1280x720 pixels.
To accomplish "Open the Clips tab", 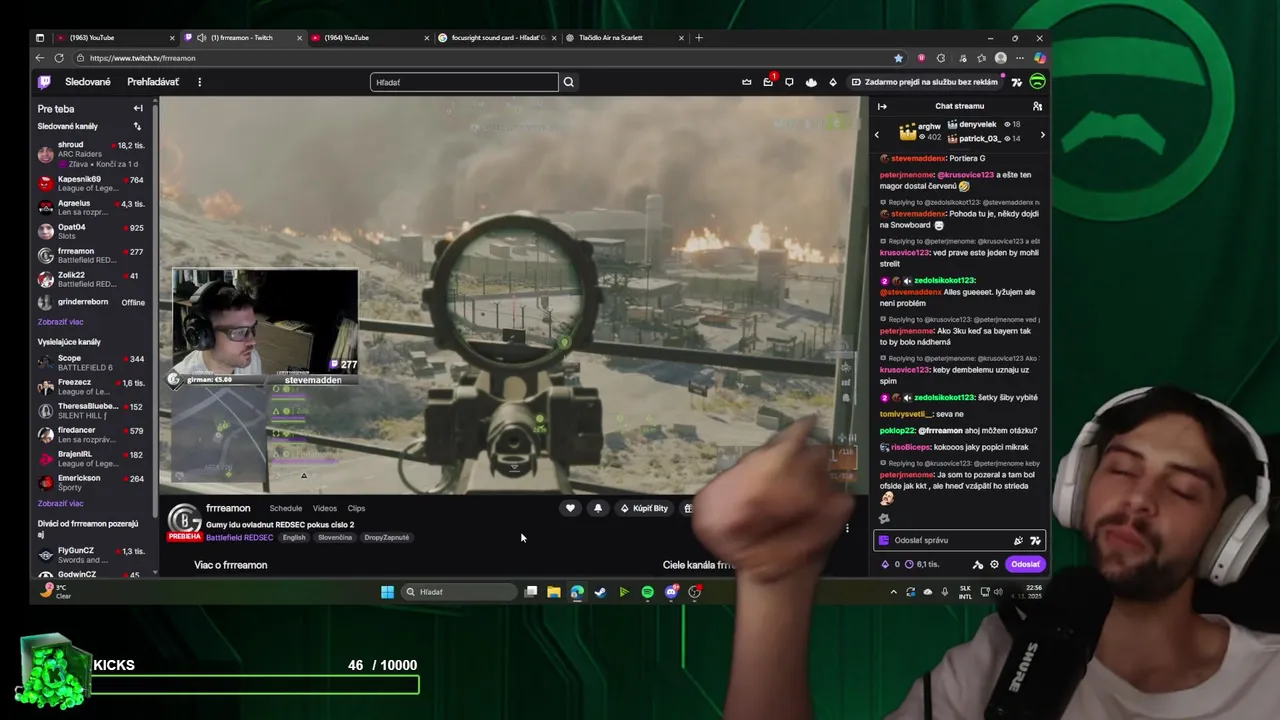I will coord(356,508).
